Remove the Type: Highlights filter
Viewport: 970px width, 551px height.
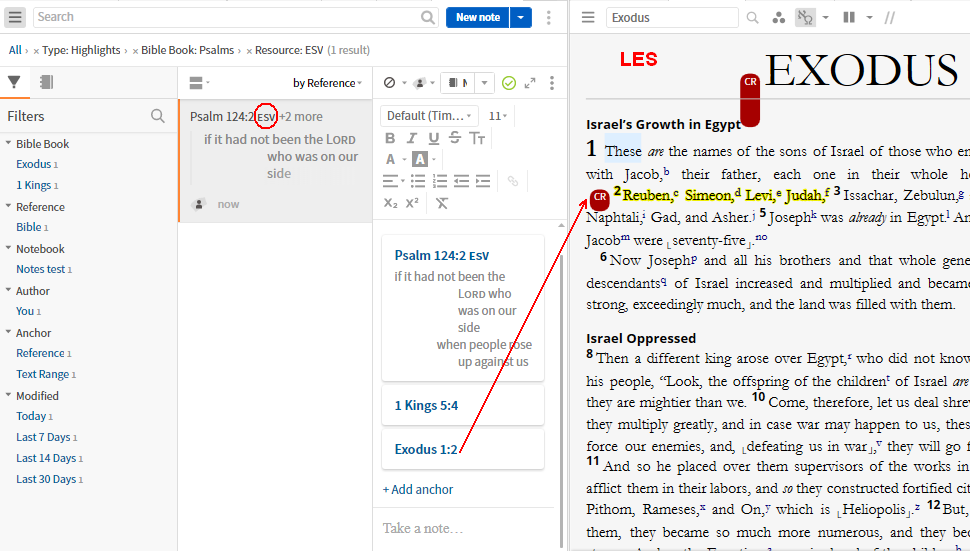pos(36,51)
